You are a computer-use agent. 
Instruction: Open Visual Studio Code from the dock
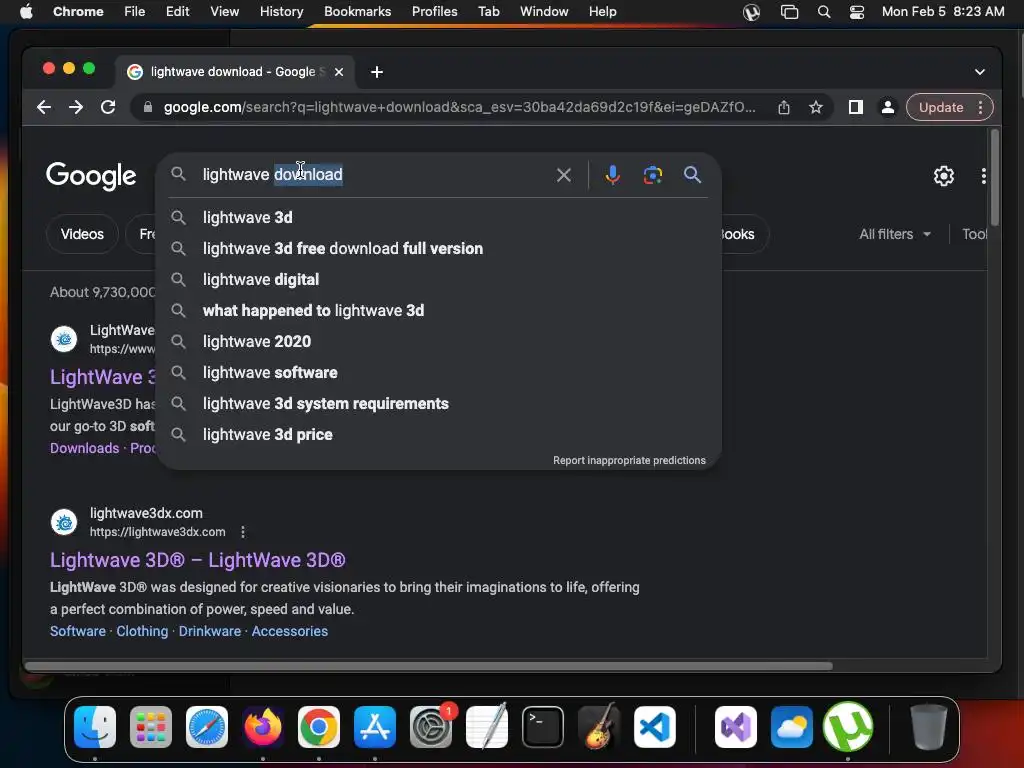654,727
